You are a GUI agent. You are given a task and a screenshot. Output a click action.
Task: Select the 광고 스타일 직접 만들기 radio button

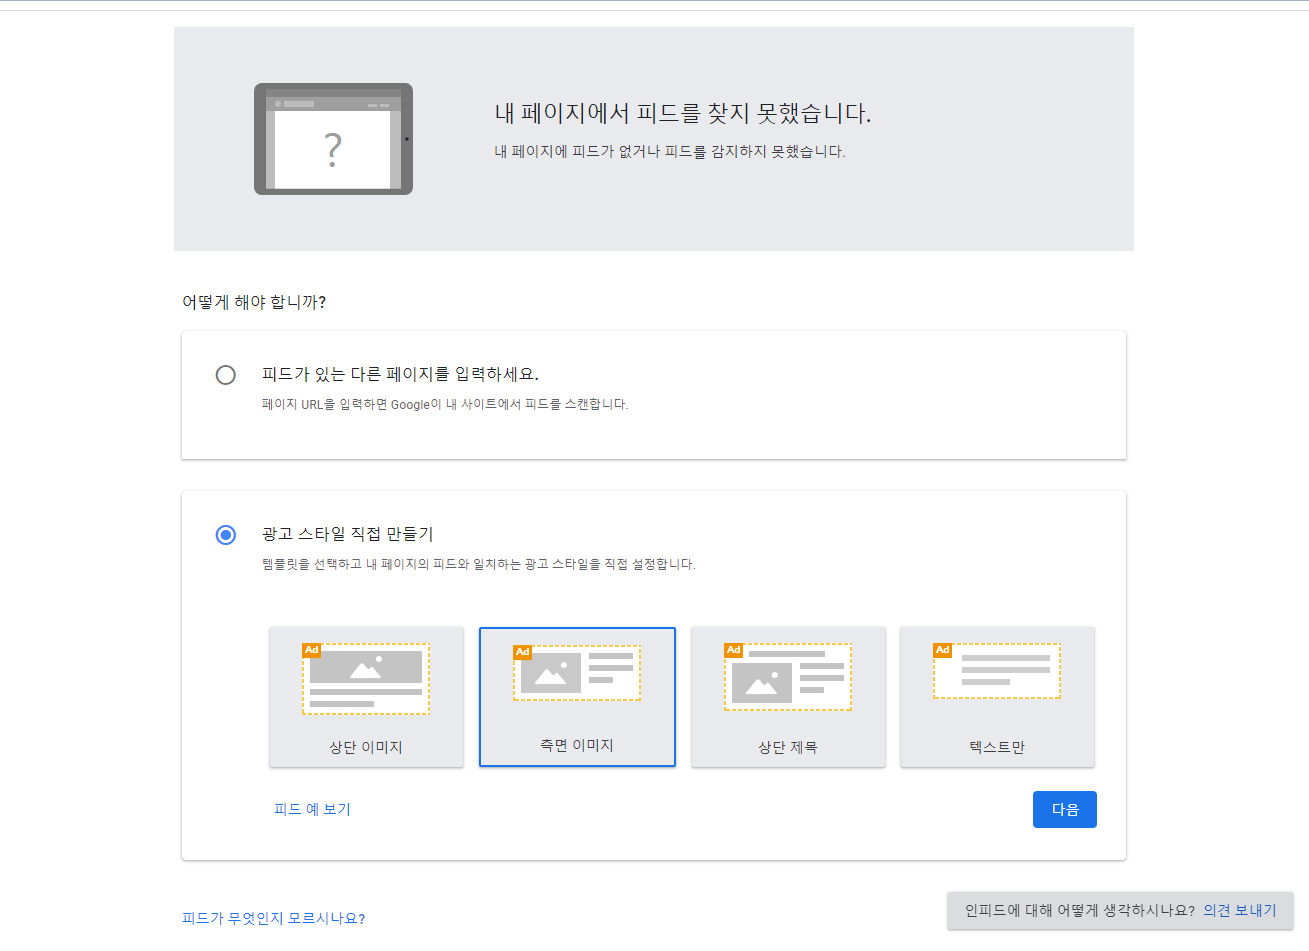click(x=225, y=535)
